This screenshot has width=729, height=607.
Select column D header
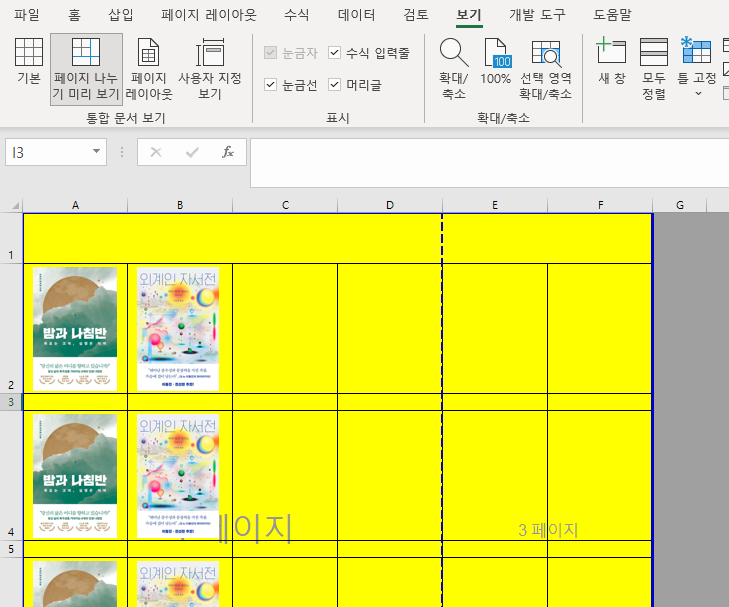point(390,205)
